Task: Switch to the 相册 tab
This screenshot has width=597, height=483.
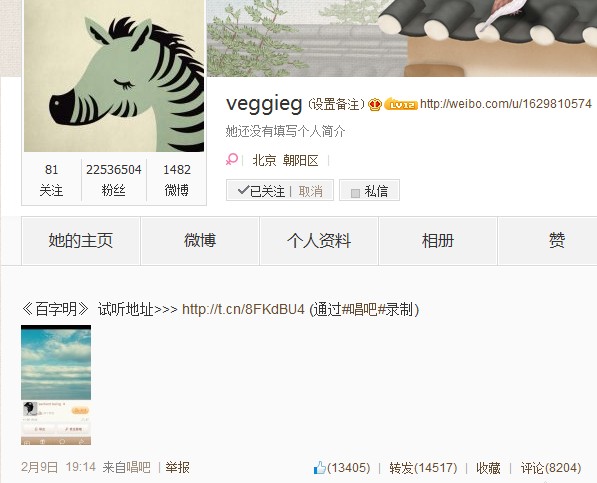Action: click(438, 241)
